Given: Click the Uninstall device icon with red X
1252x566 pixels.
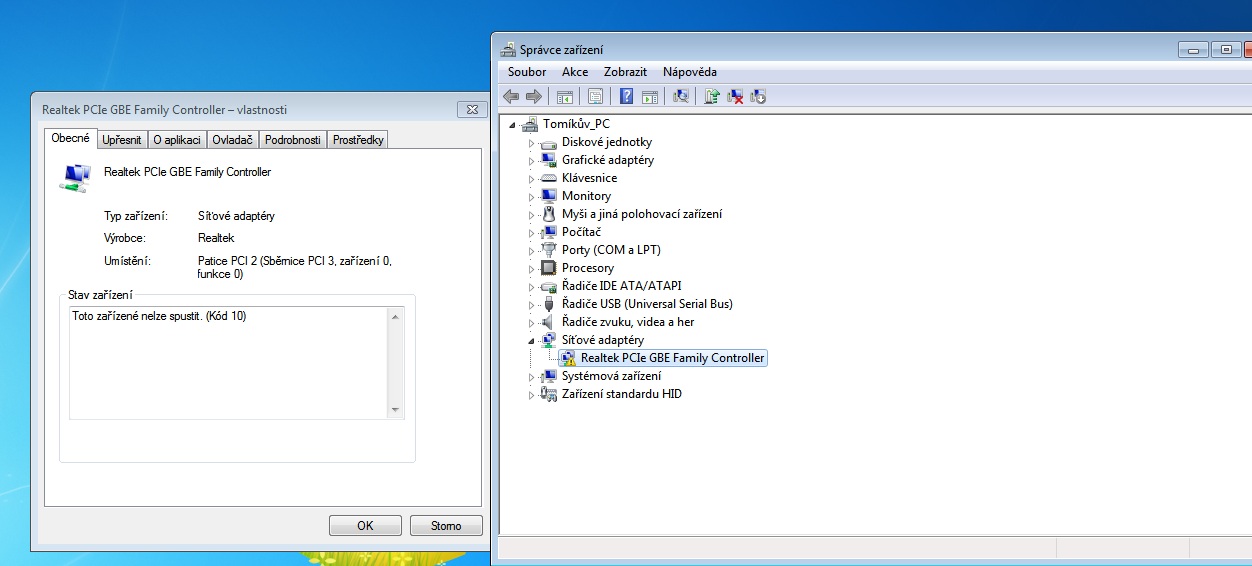Looking at the screenshot, I should pos(735,96).
